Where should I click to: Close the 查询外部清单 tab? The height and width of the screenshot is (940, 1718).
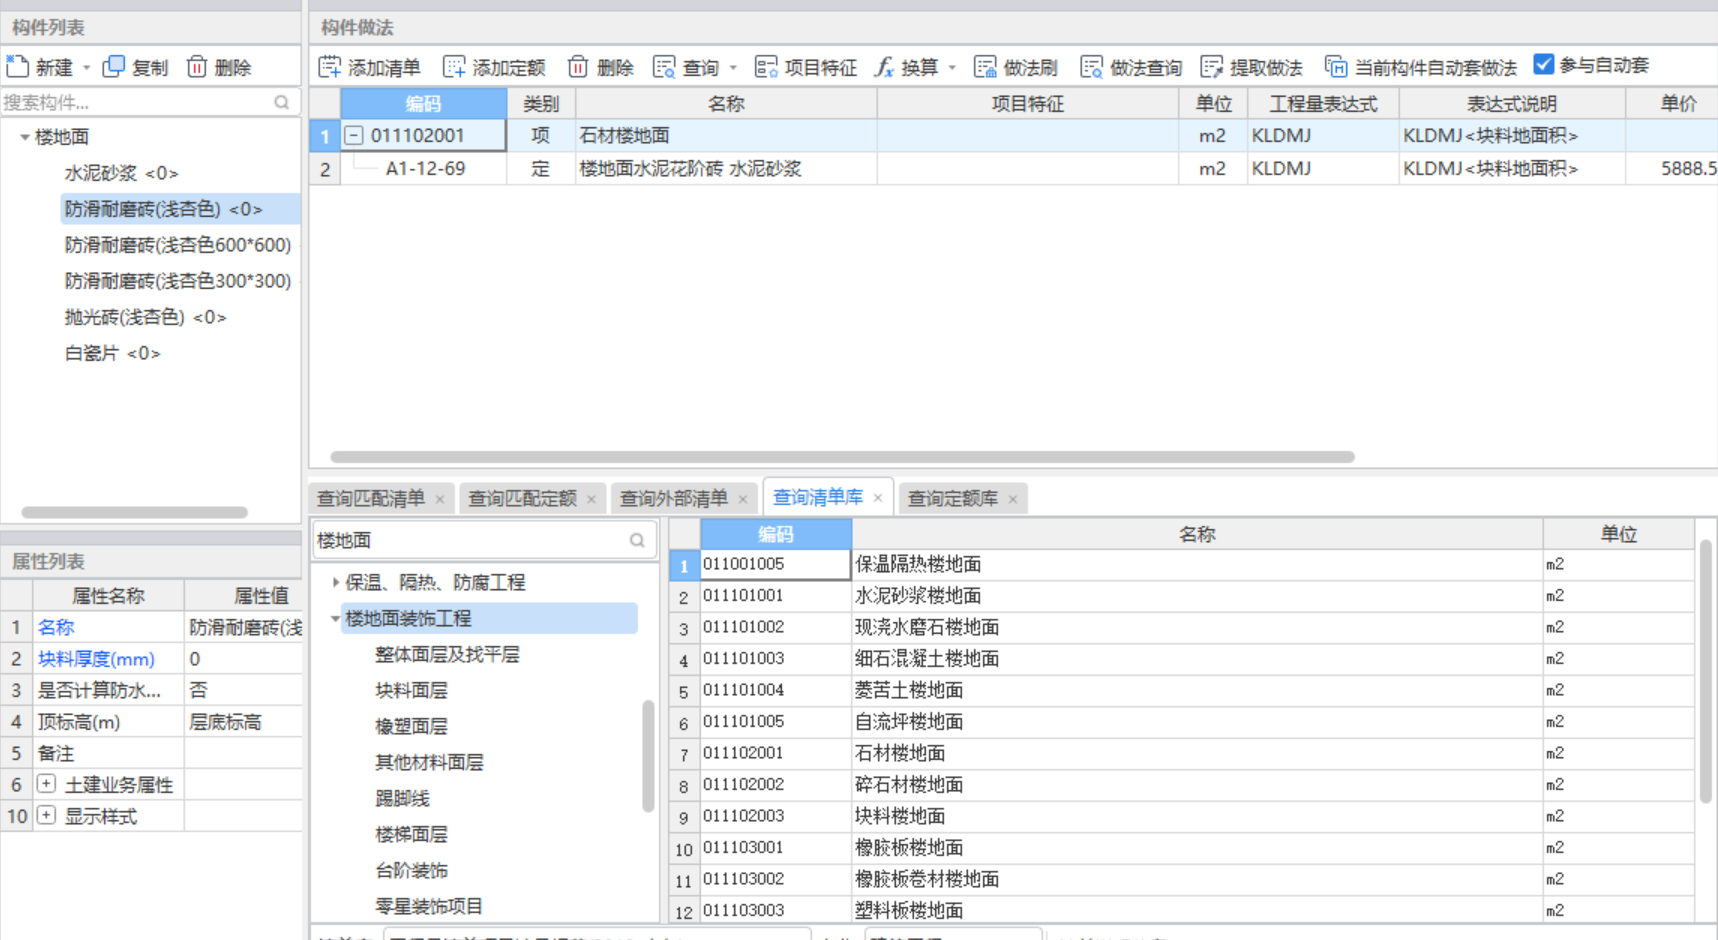[742, 499]
